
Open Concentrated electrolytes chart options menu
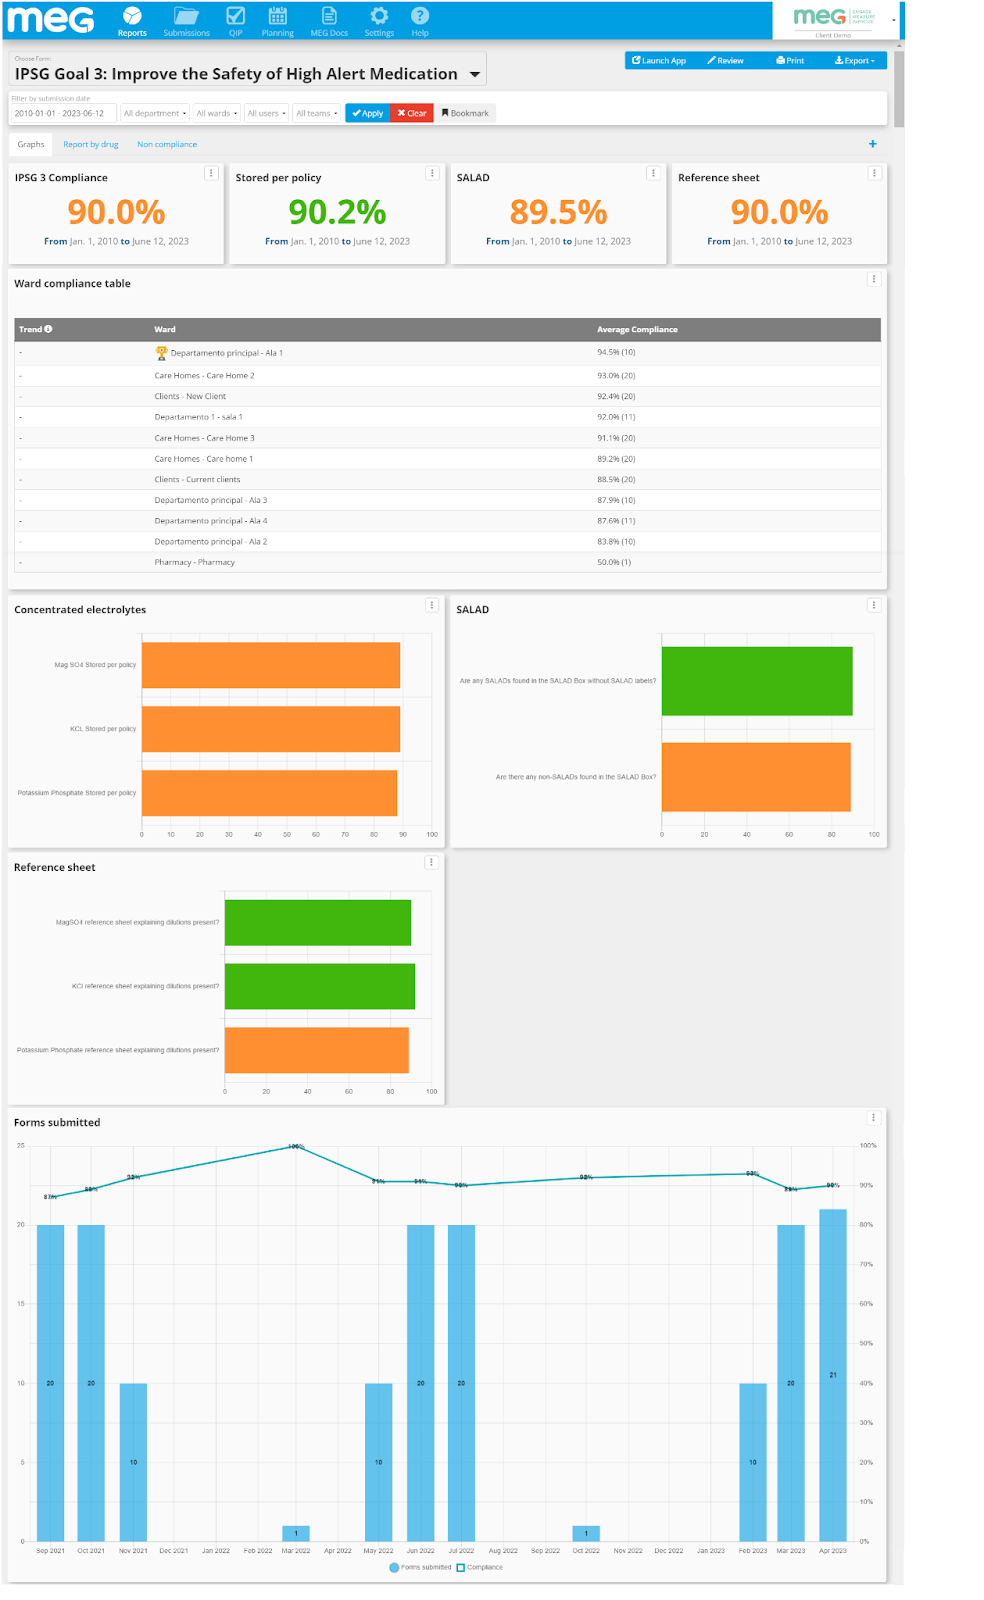432,605
